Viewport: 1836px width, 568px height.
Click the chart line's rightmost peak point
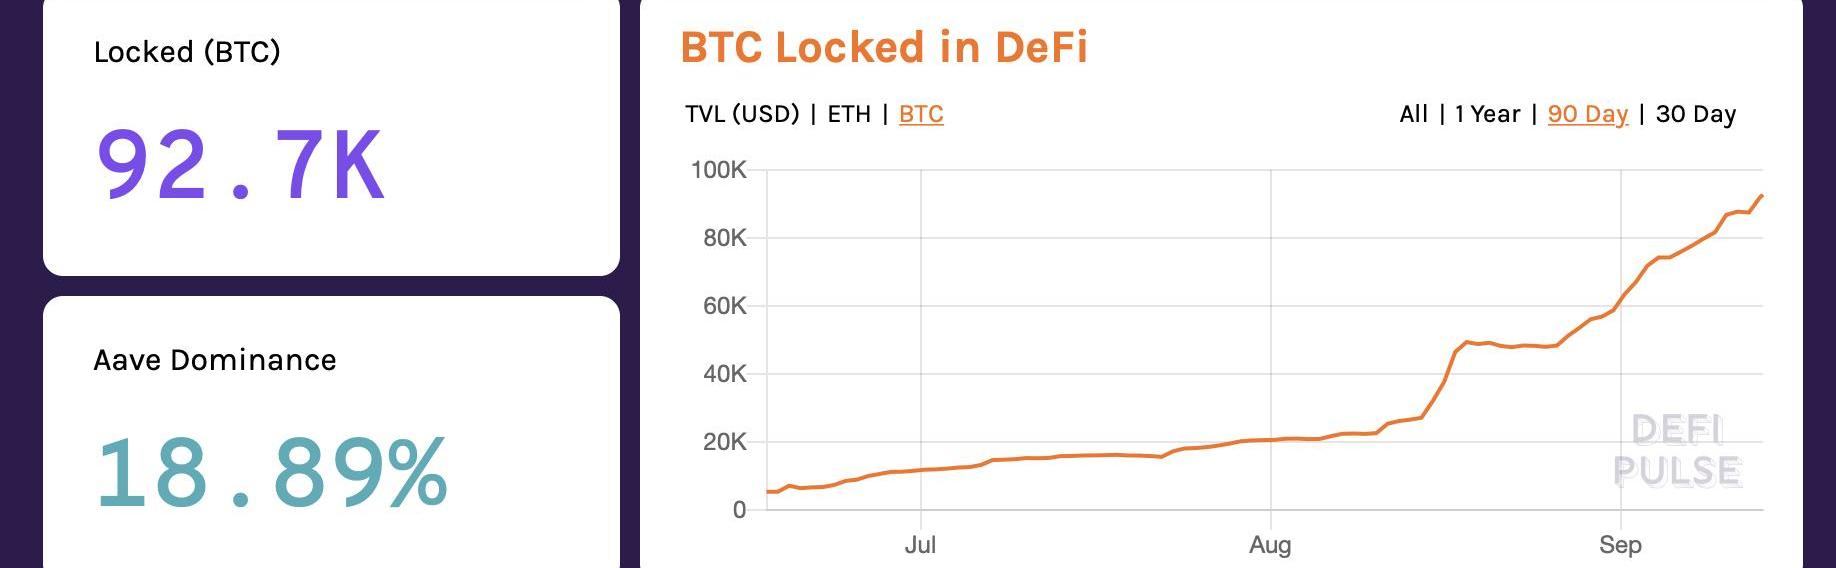tap(1761, 196)
